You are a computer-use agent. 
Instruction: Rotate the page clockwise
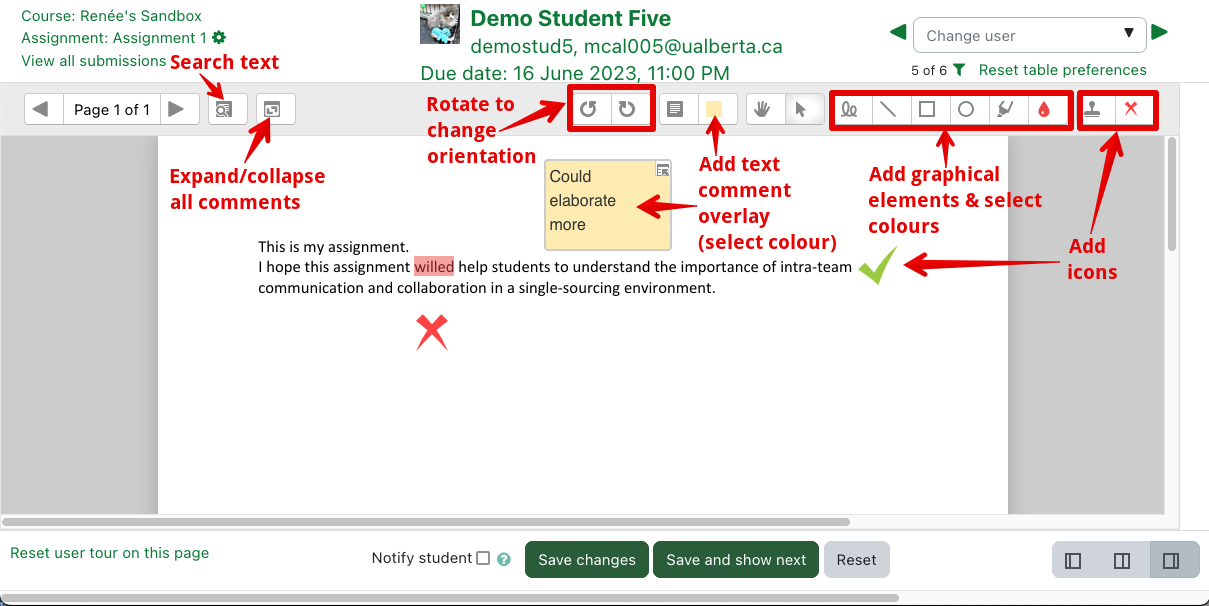[627, 109]
